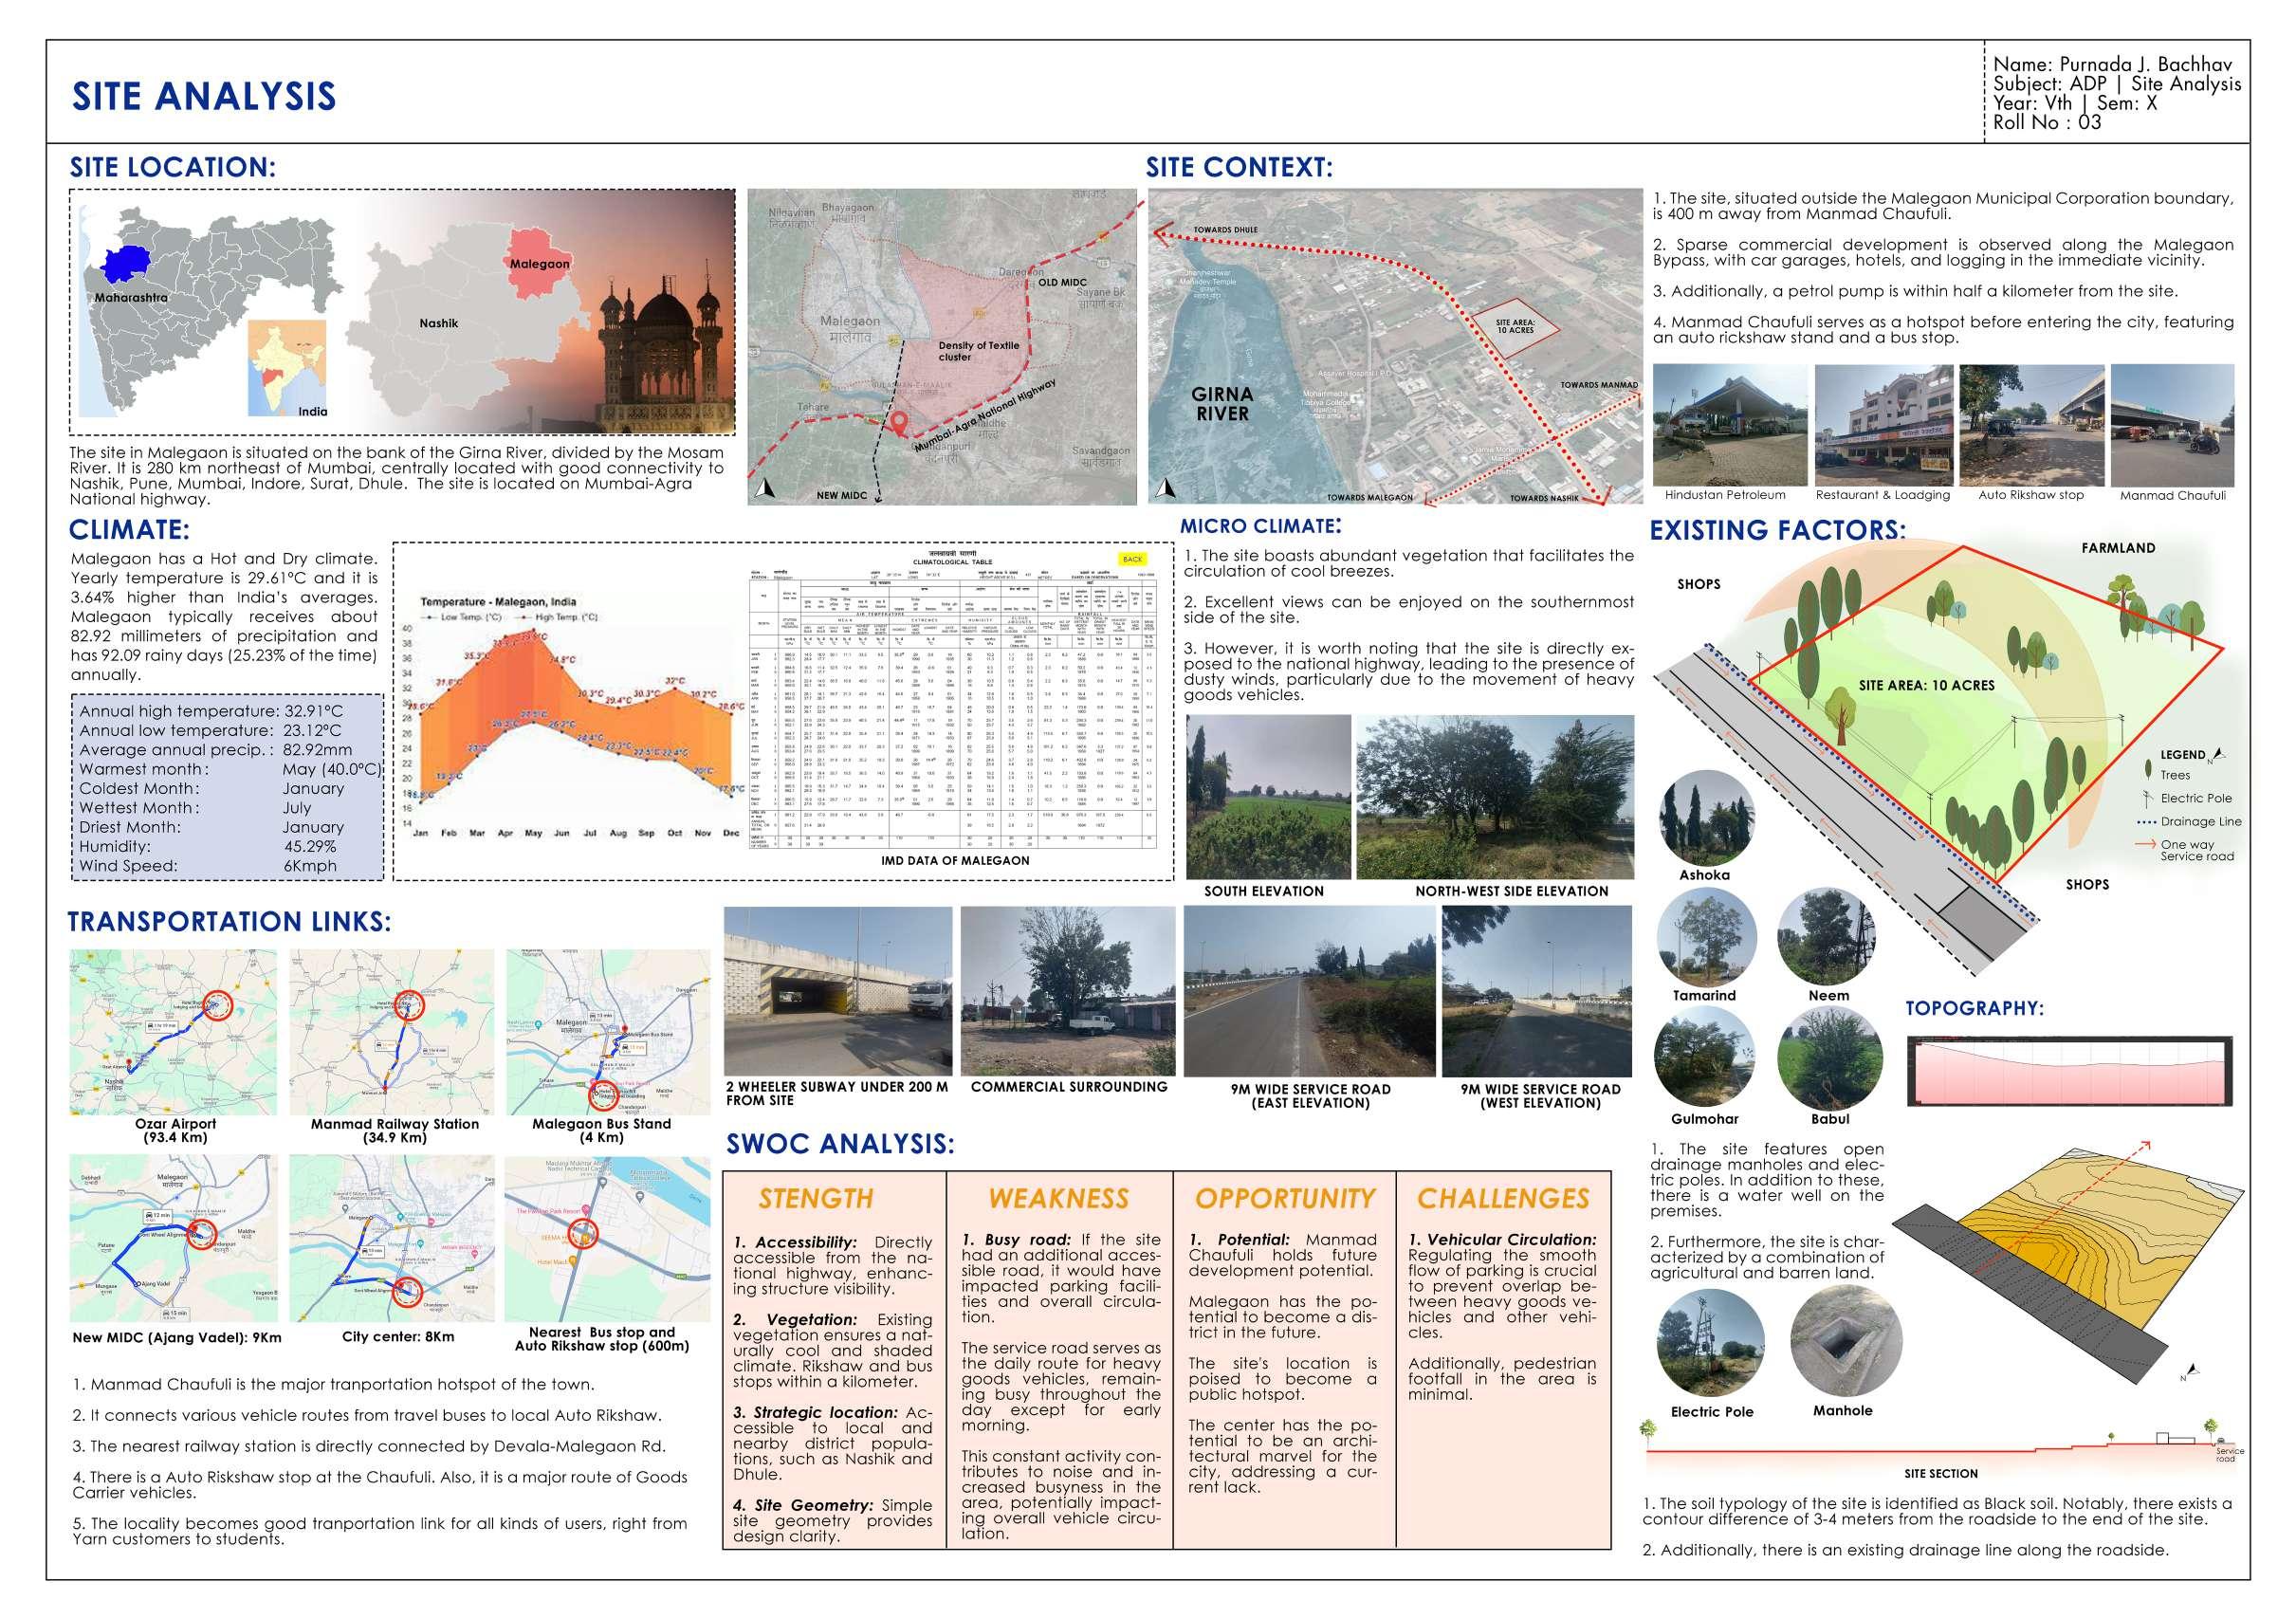Click Low Temp legend entry in temperature chart
This screenshot has height=1600, width=2296.
463,617
